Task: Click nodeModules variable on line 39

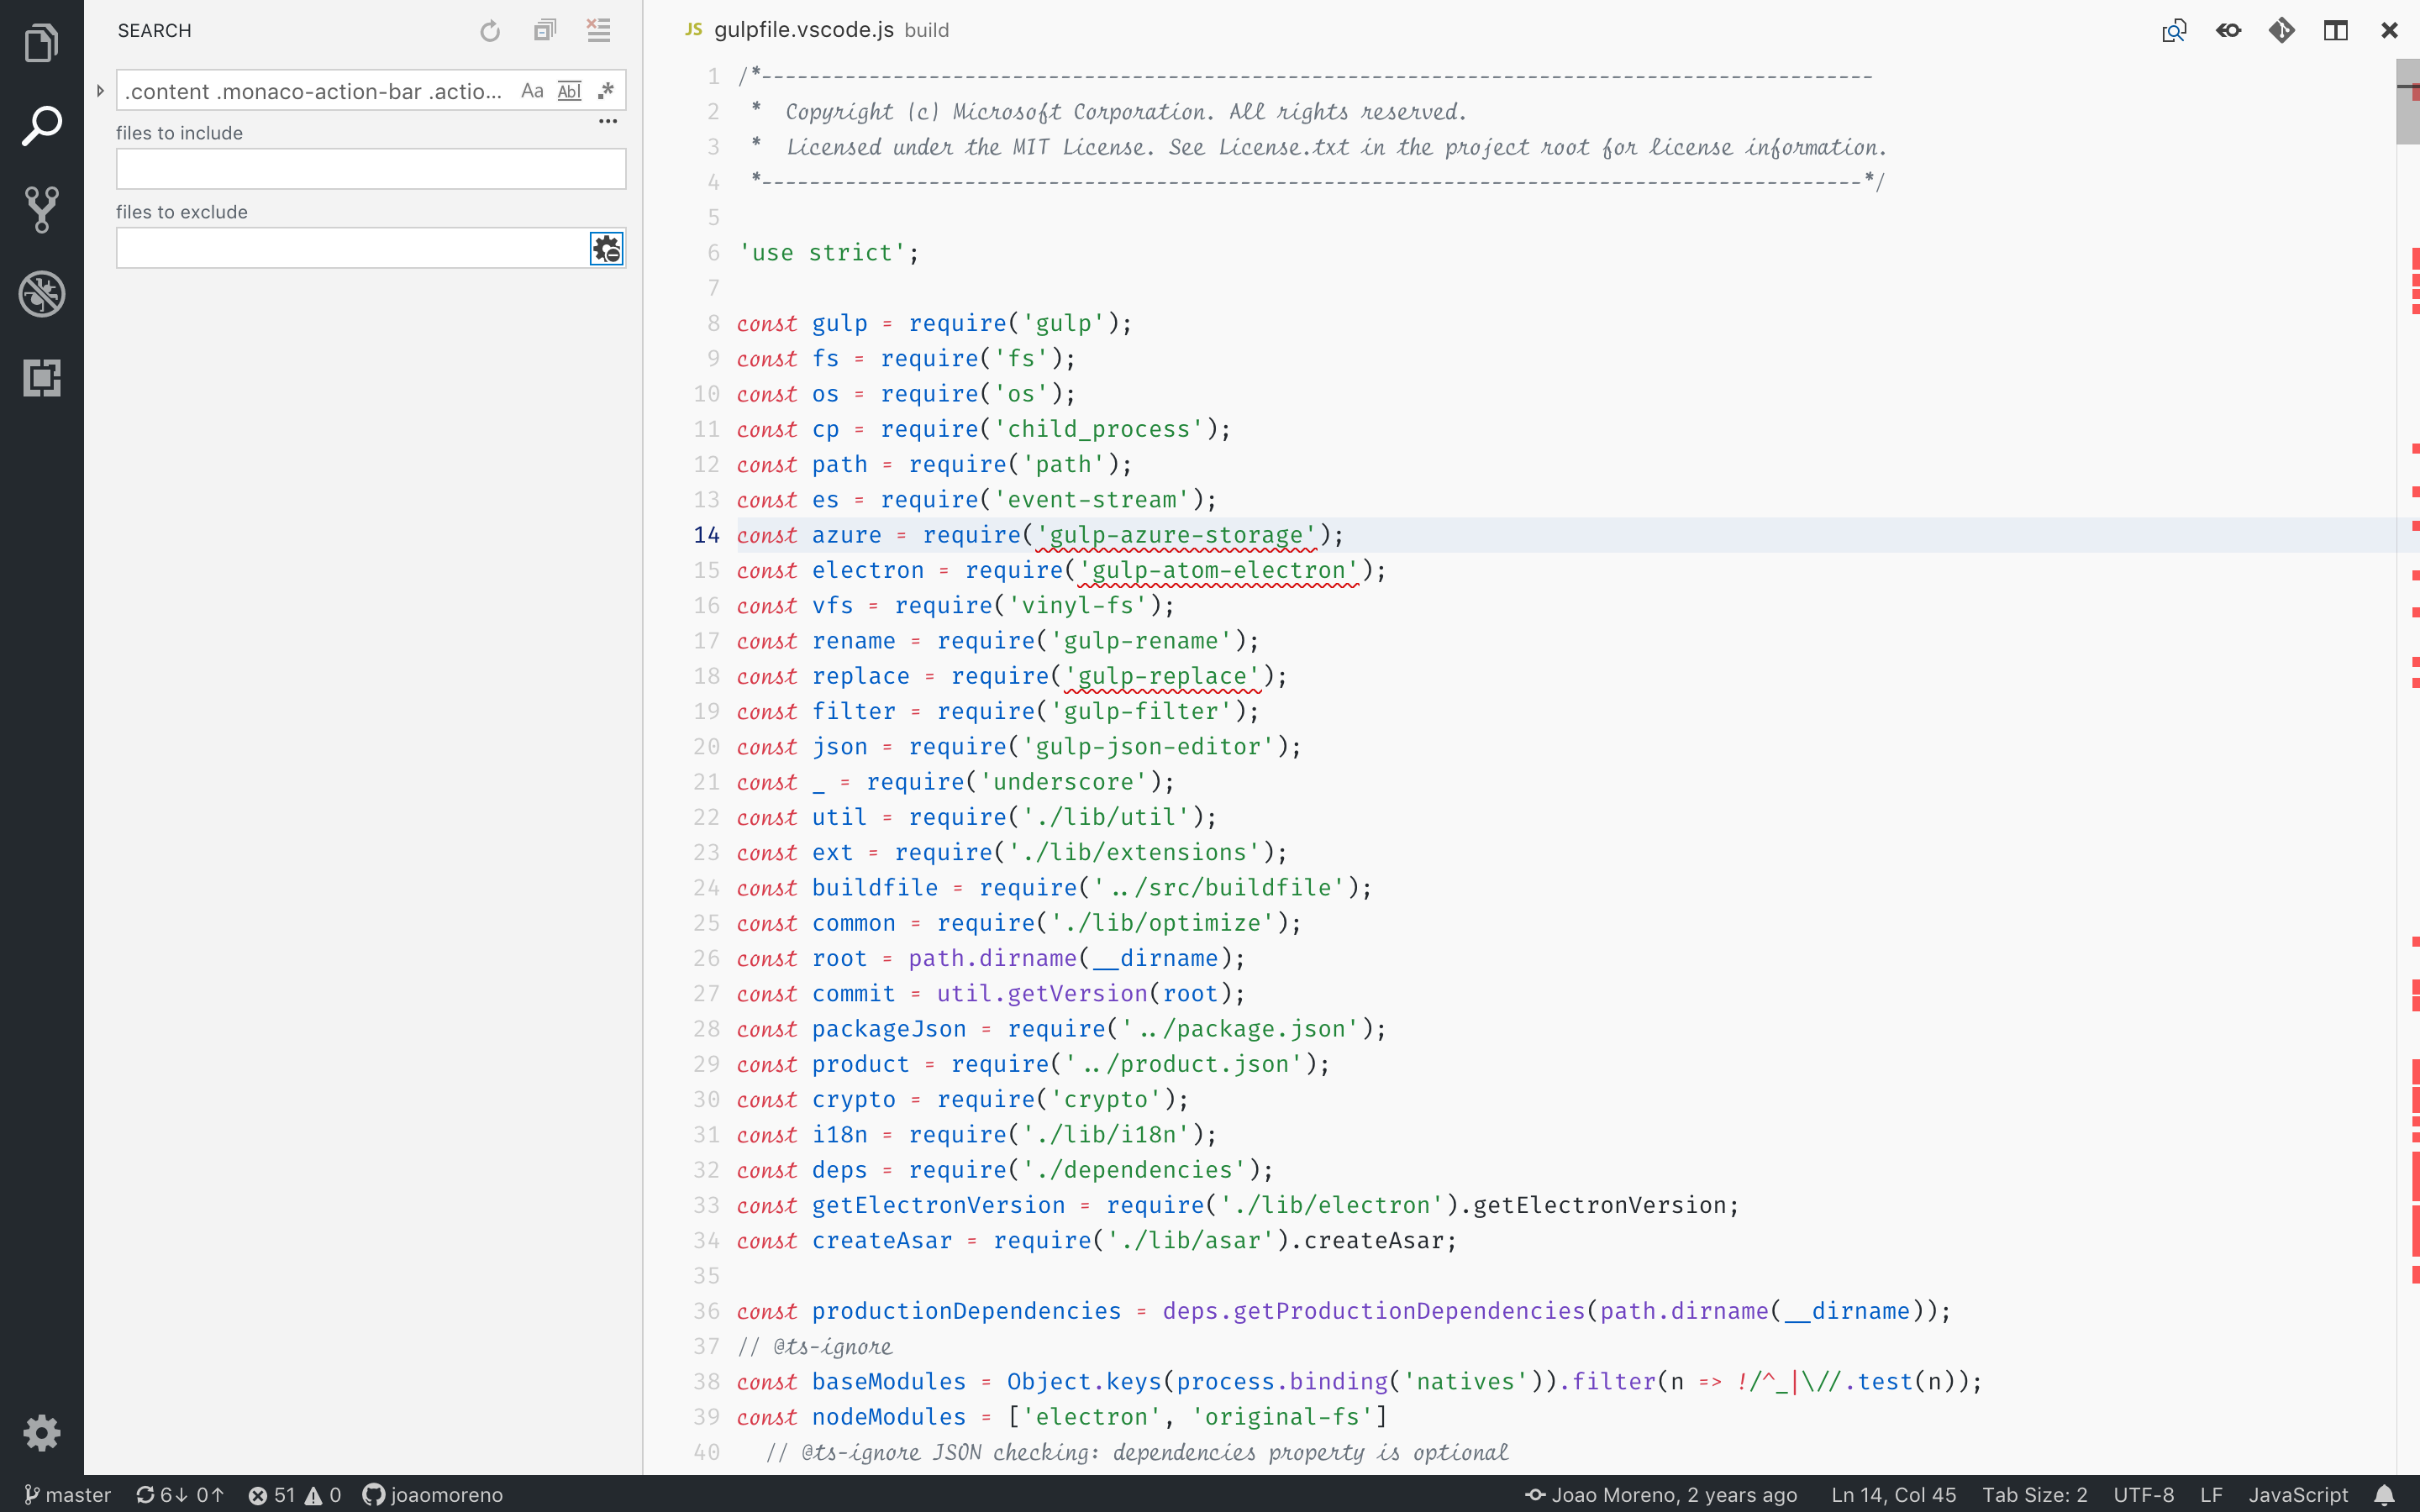Action: [x=889, y=1417]
